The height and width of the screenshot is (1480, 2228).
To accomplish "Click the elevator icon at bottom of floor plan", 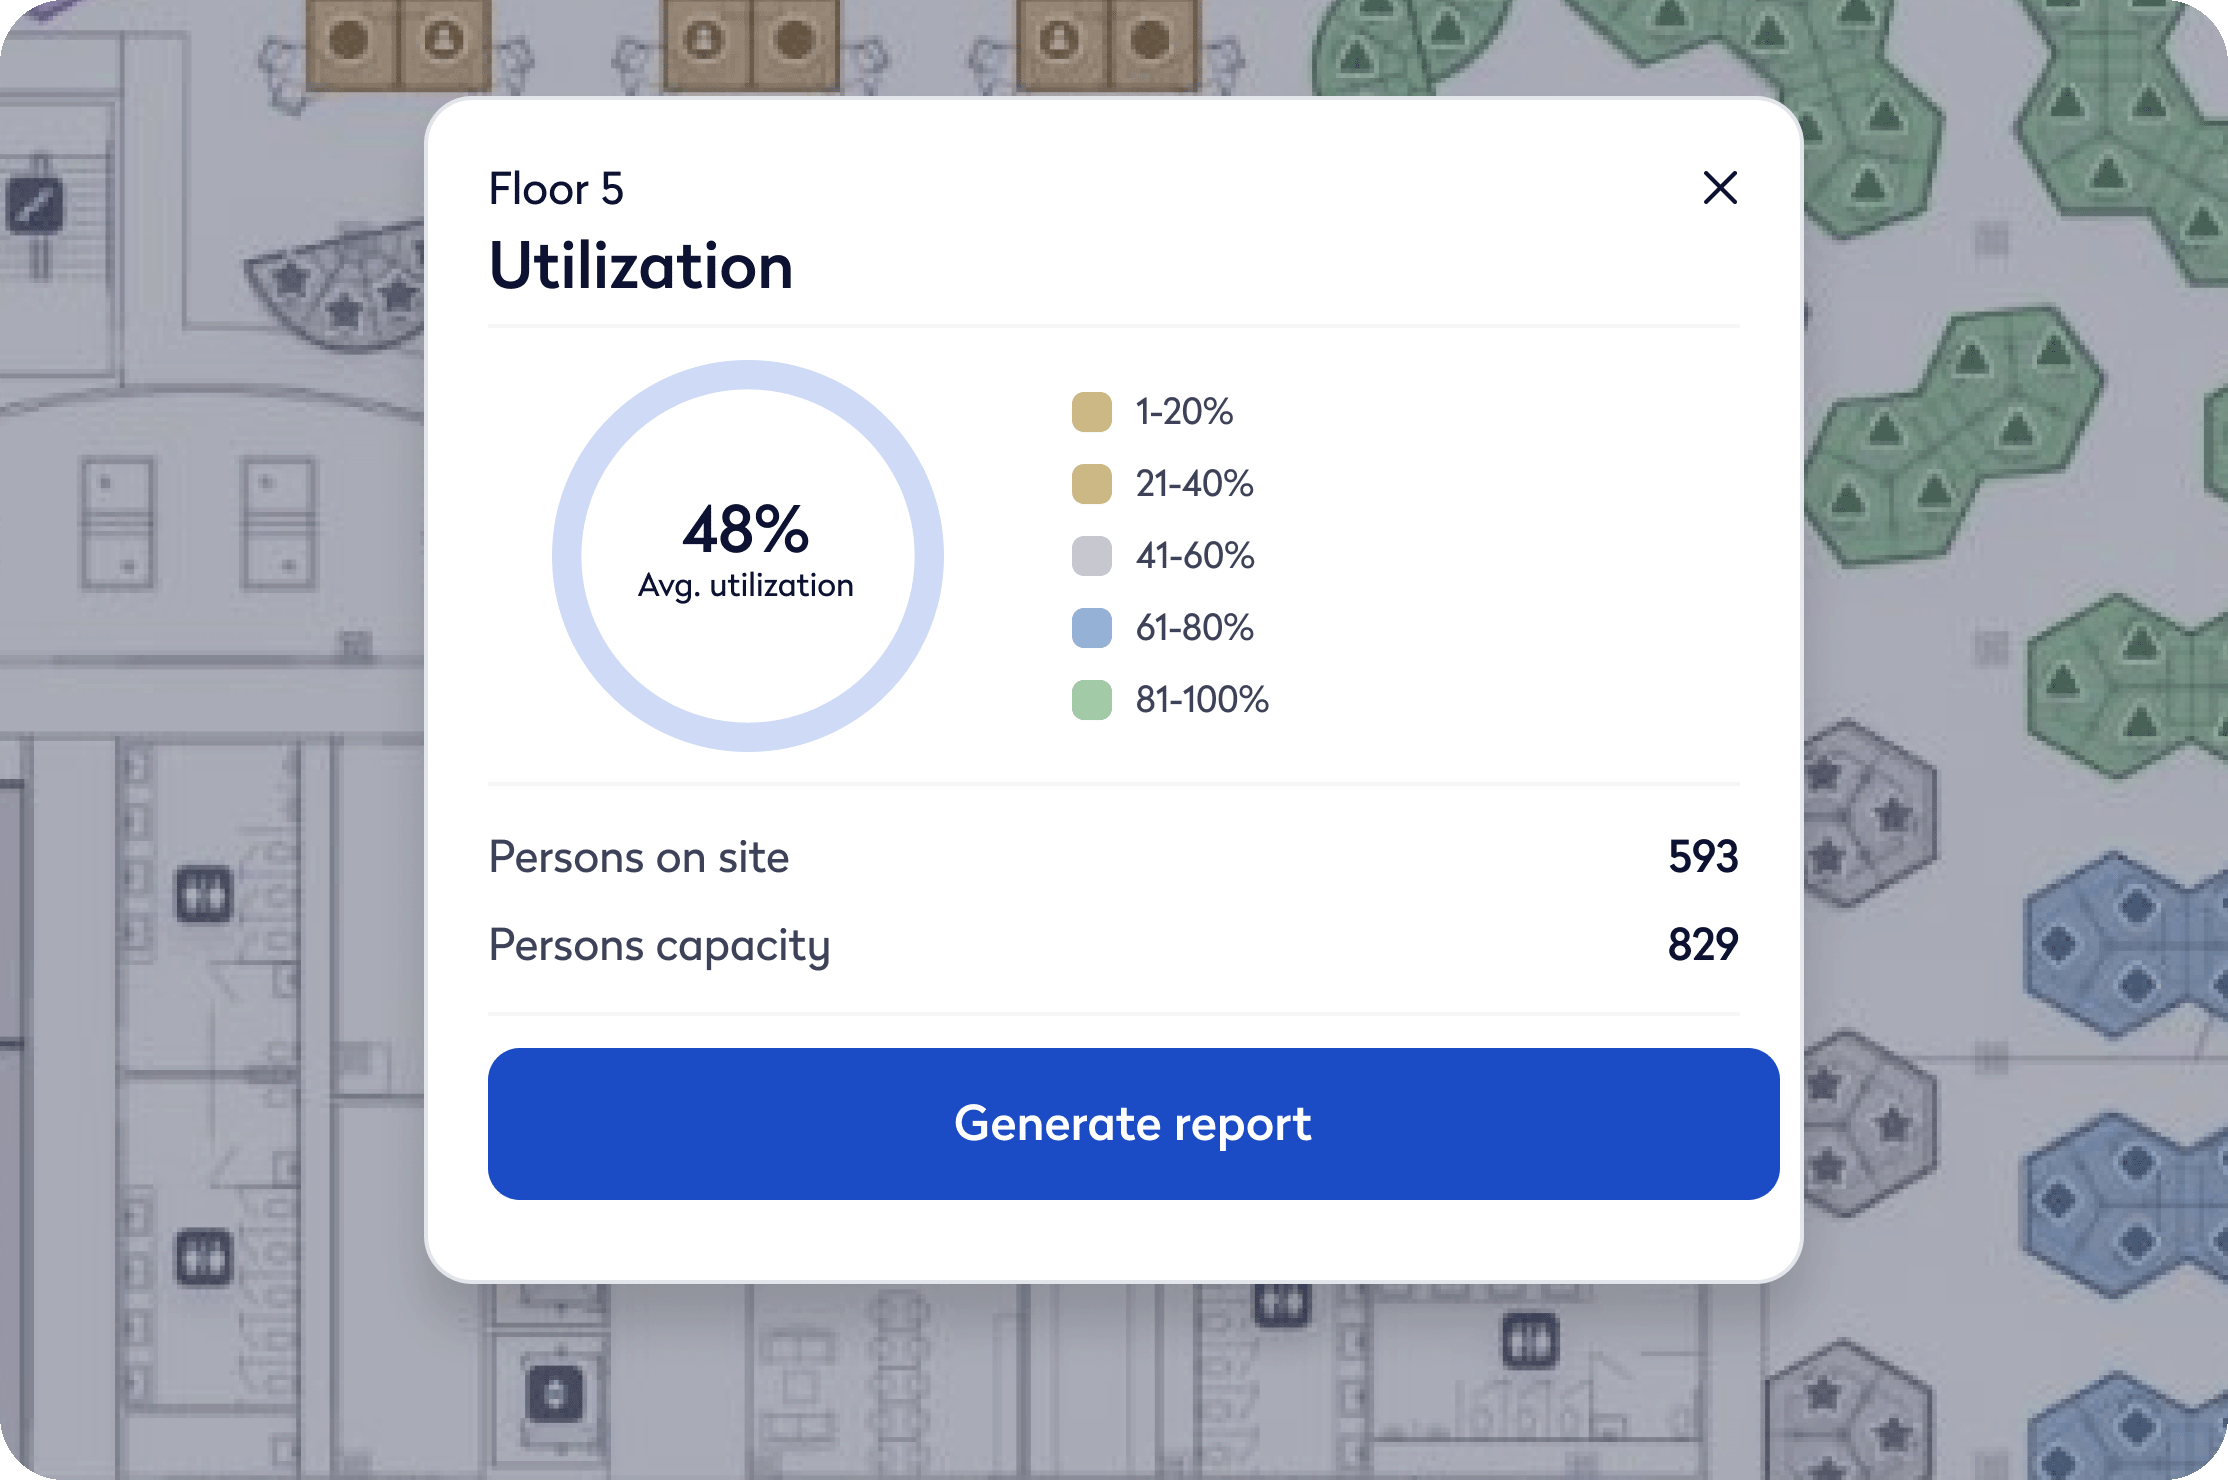I will tap(555, 1393).
